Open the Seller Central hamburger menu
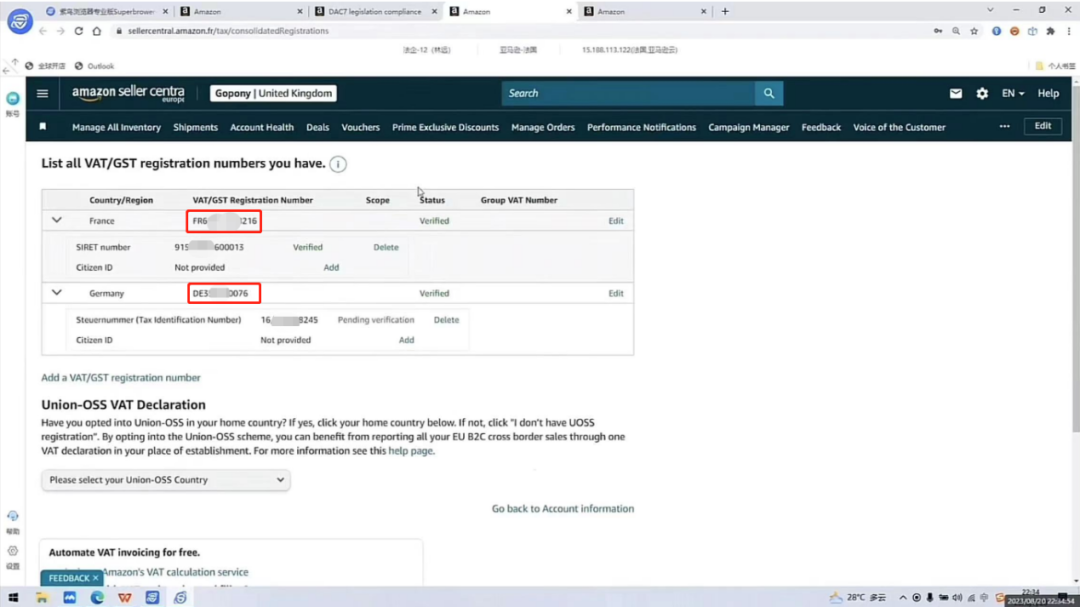The width and height of the screenshot is (1080, 607). coord(43,93)
